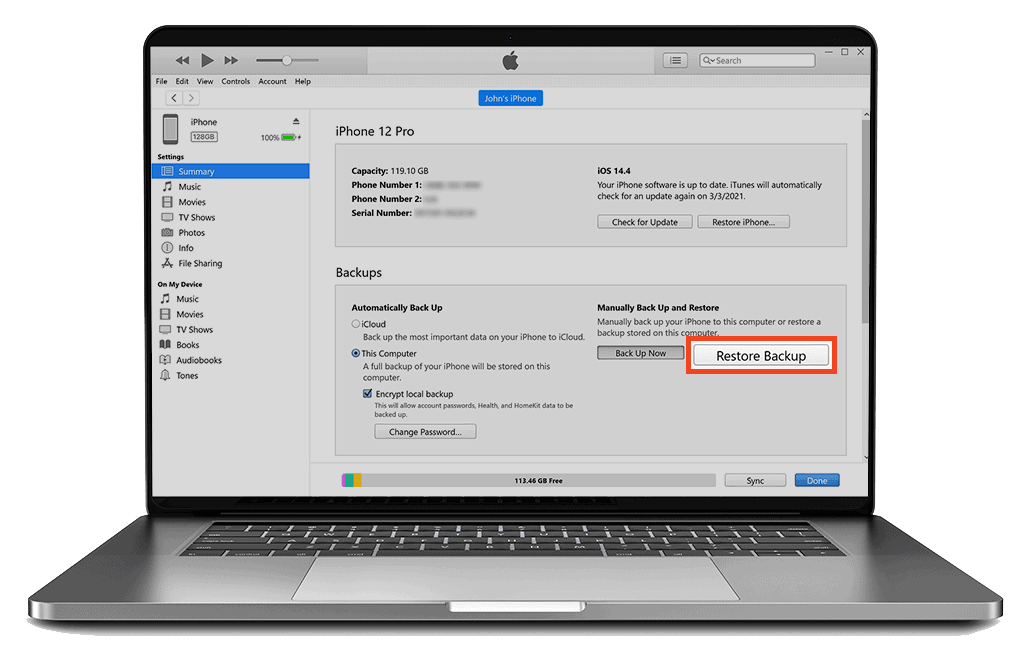Click the play button
The image size is (1024, 665).
click(x=207, y=61)
